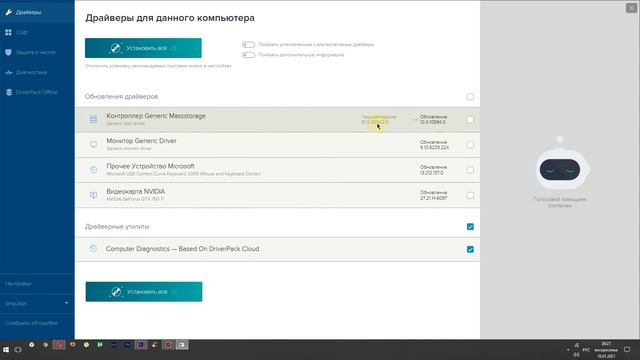Click the grid icon beside Софт

[x=8, y=32]
